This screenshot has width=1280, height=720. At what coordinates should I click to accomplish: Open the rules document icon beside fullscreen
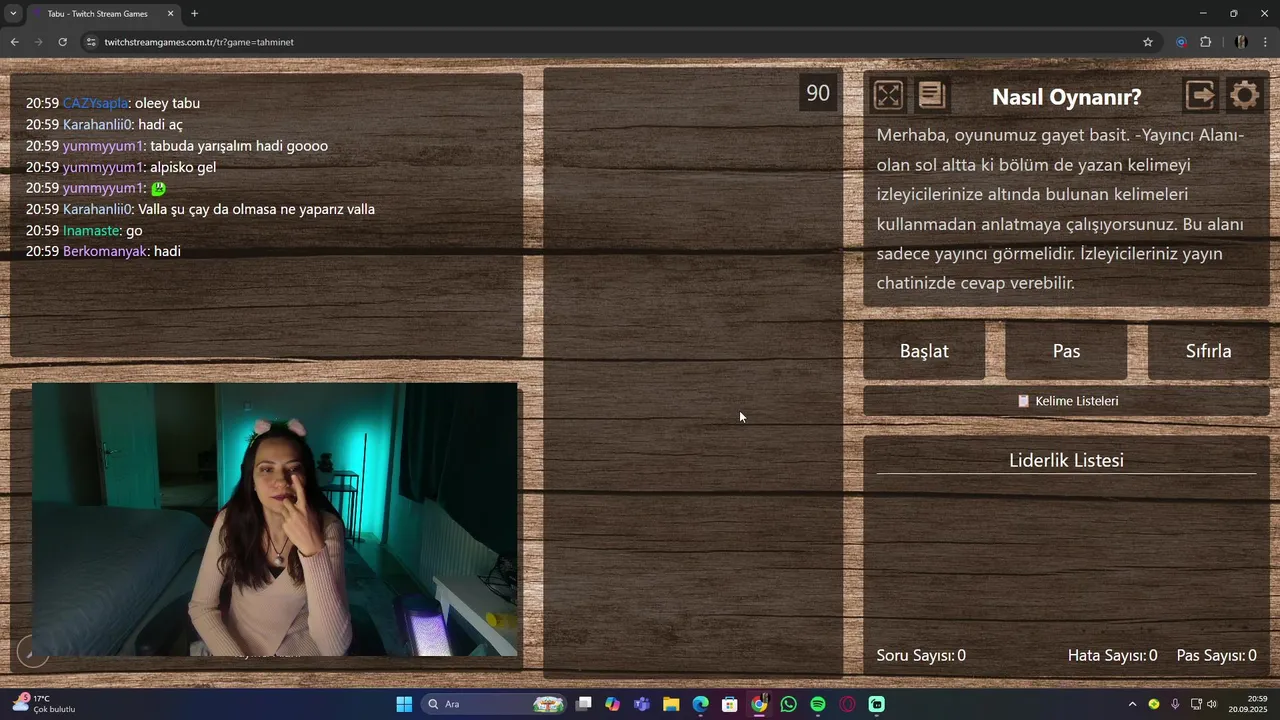tap(931, 95)
